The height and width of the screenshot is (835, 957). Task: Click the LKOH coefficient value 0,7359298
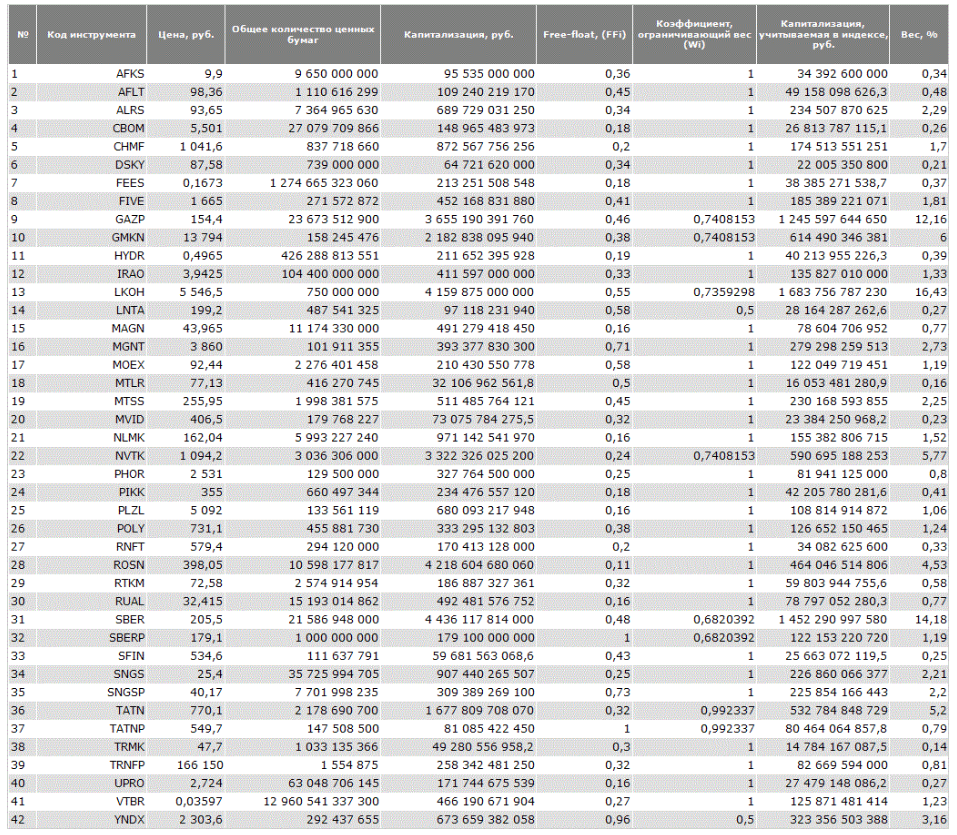(724, 292)
